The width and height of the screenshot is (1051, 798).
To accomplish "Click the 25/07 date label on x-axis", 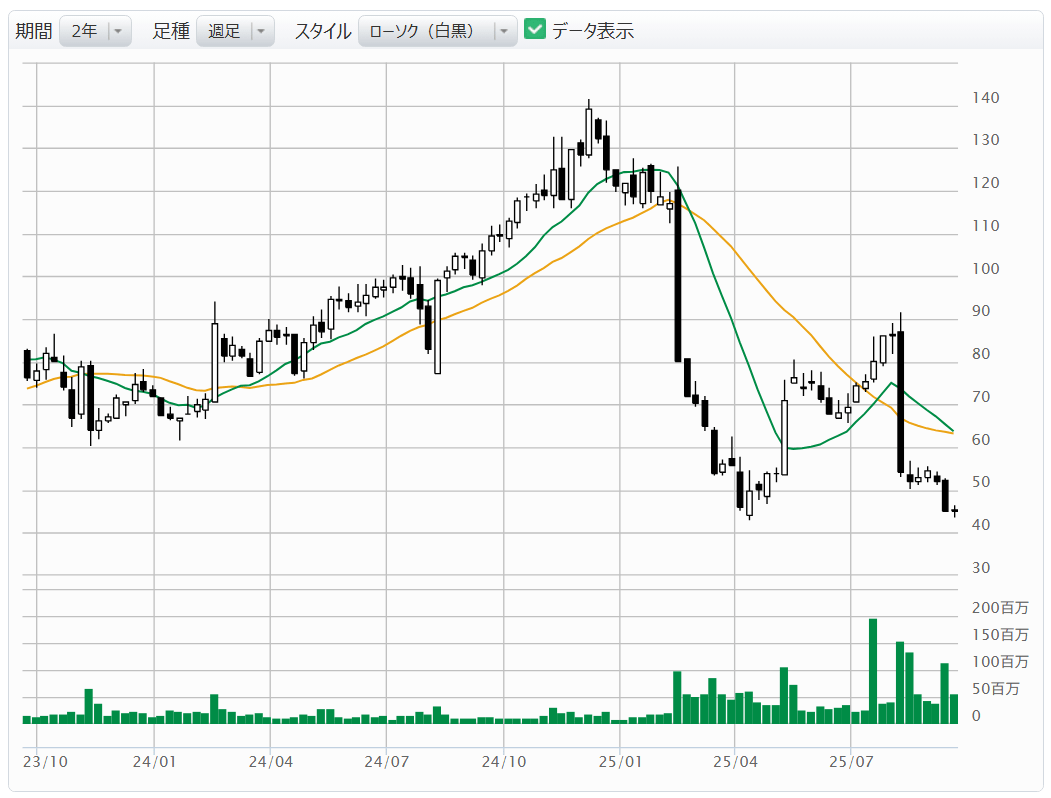I will (850, 761).
